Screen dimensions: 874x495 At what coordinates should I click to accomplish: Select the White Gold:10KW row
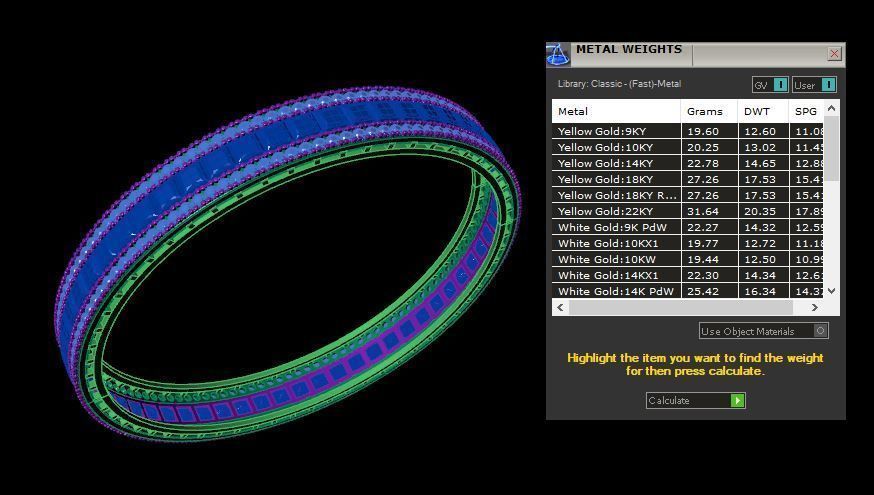pos(688,259)
